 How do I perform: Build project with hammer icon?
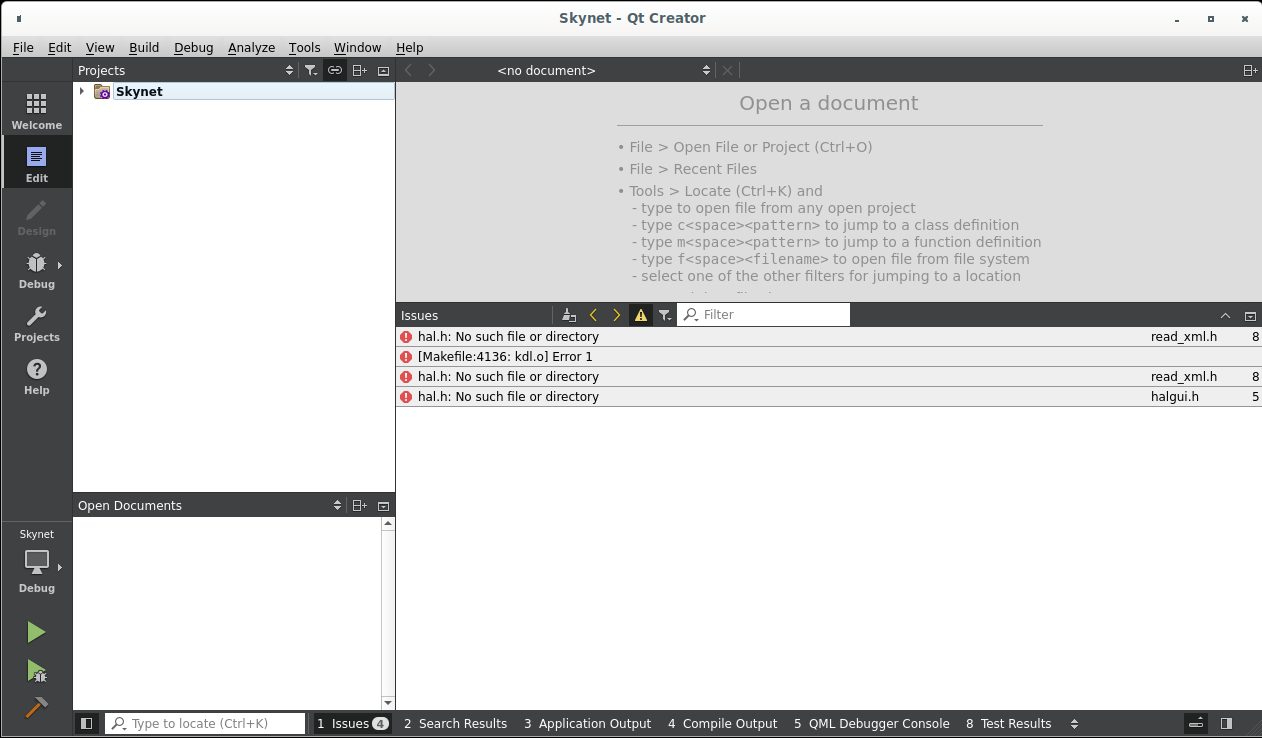click(36, 707)
